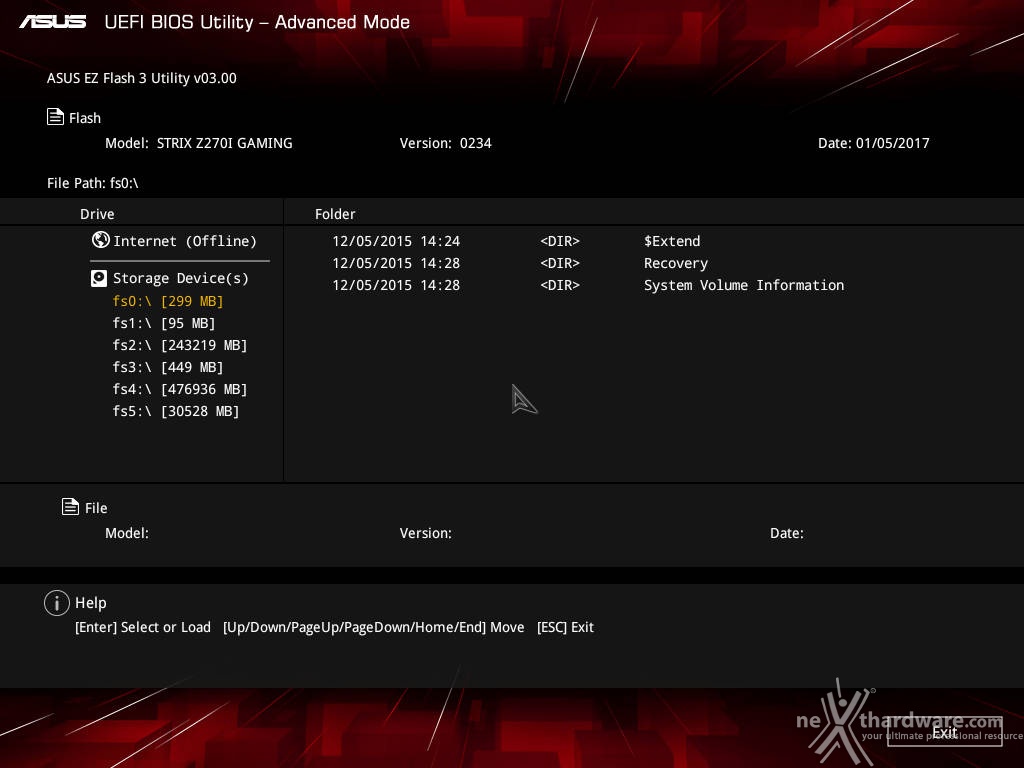
Task: Select drive fs1:\ [95 MB]
Action: (x=164, y=323)
